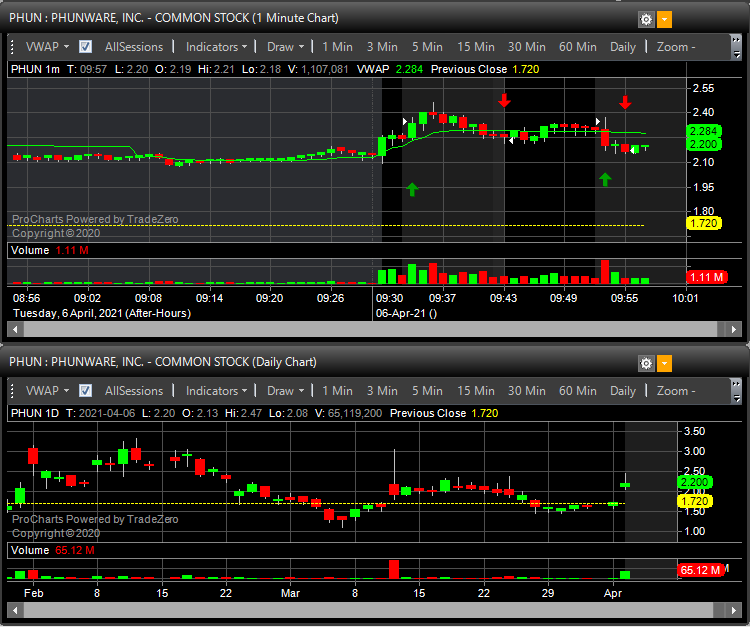This screenshot has height=627, width=750.
Task: Toggle AllSessions checkbox on 1 Minute Chart
Action: click(x=86, y=47)
